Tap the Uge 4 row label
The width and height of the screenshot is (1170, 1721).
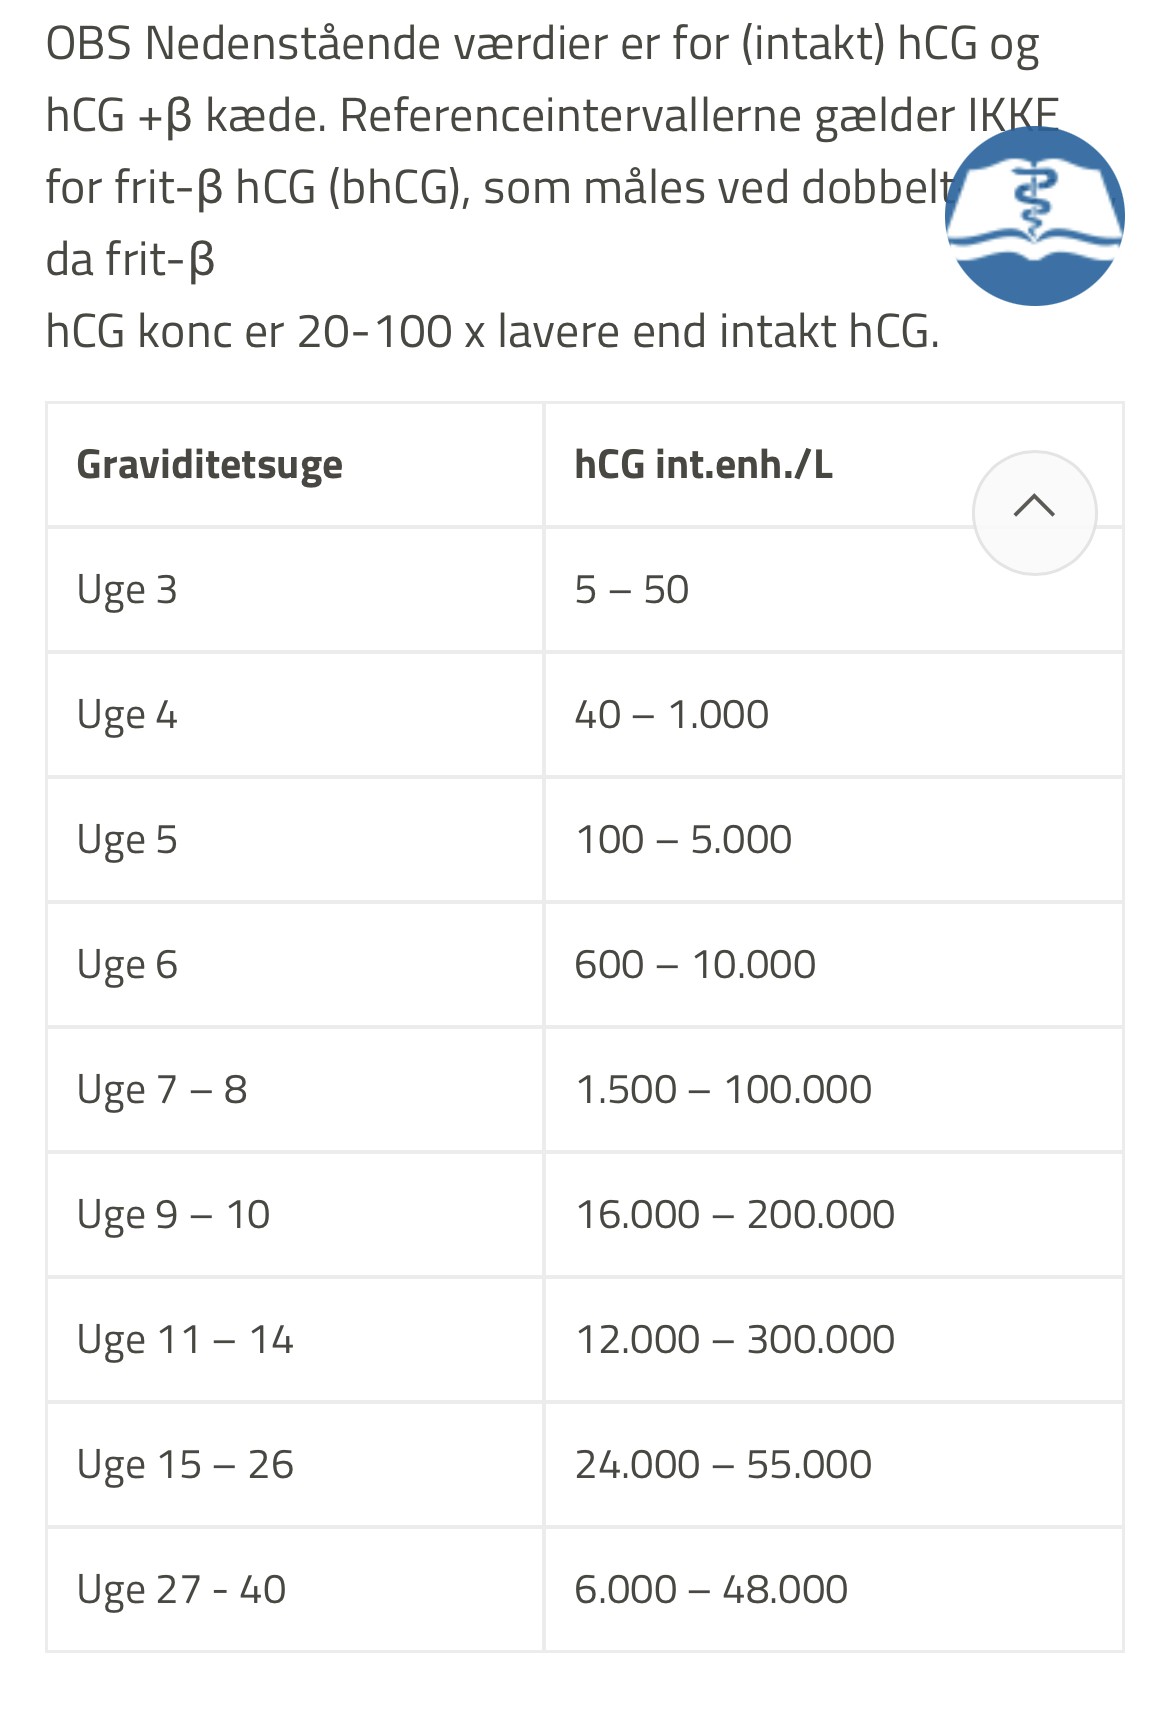click(x=127, y=715)
